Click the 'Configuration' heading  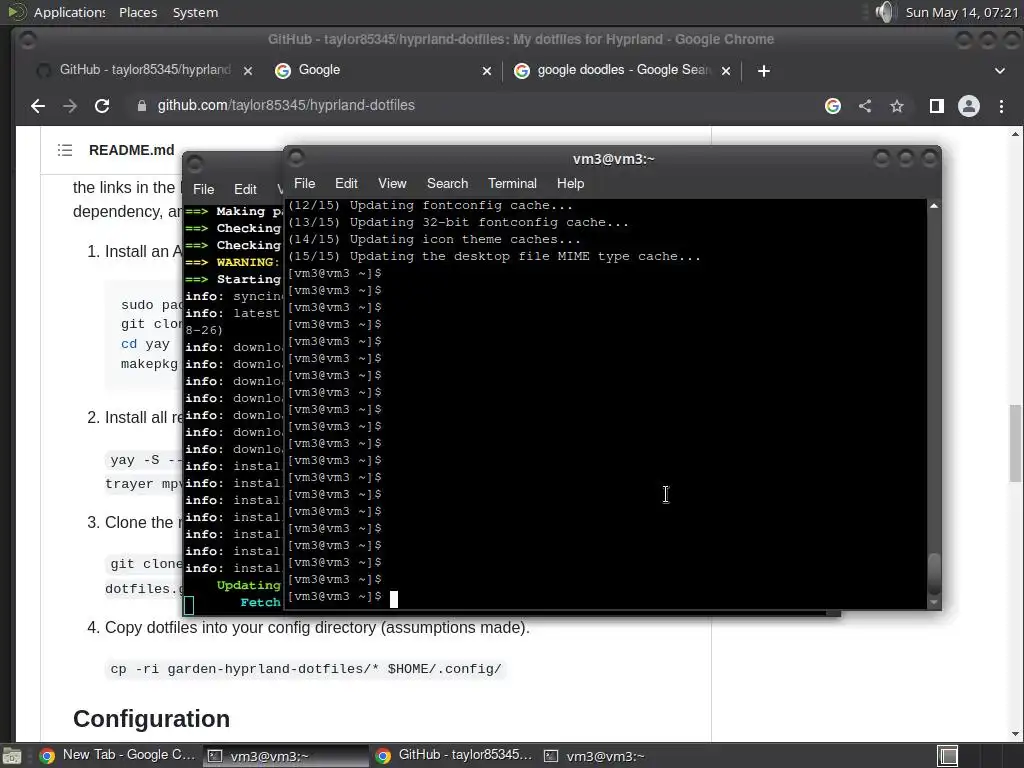point(152,718)
